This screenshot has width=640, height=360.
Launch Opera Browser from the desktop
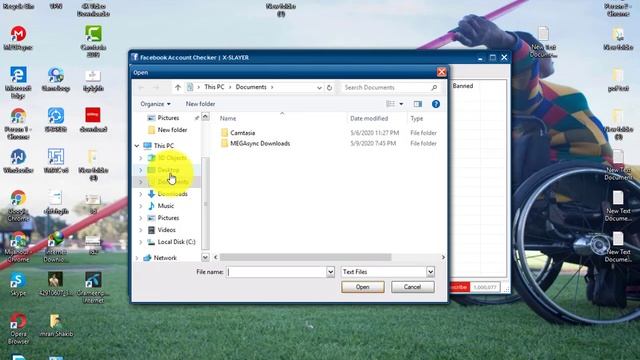[18, 329]
